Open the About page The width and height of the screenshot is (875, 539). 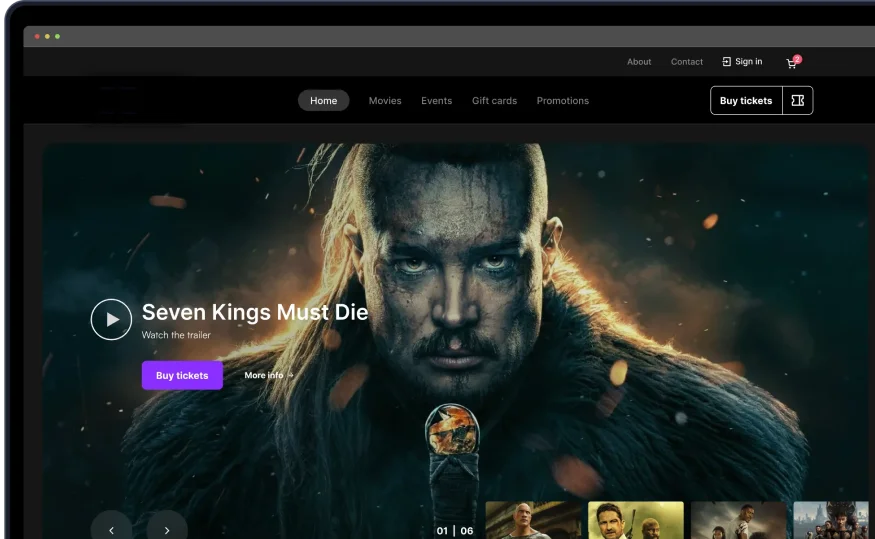pyautogui.click(x=639, y=62)
